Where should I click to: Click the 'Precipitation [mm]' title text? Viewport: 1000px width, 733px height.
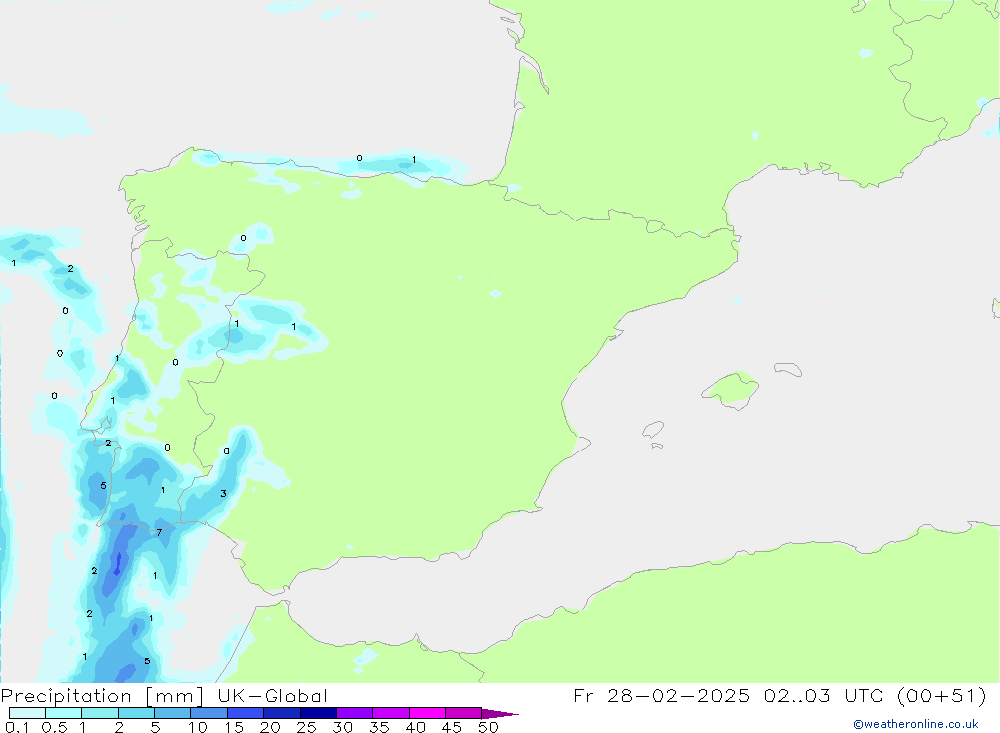(x=102, y=696)
